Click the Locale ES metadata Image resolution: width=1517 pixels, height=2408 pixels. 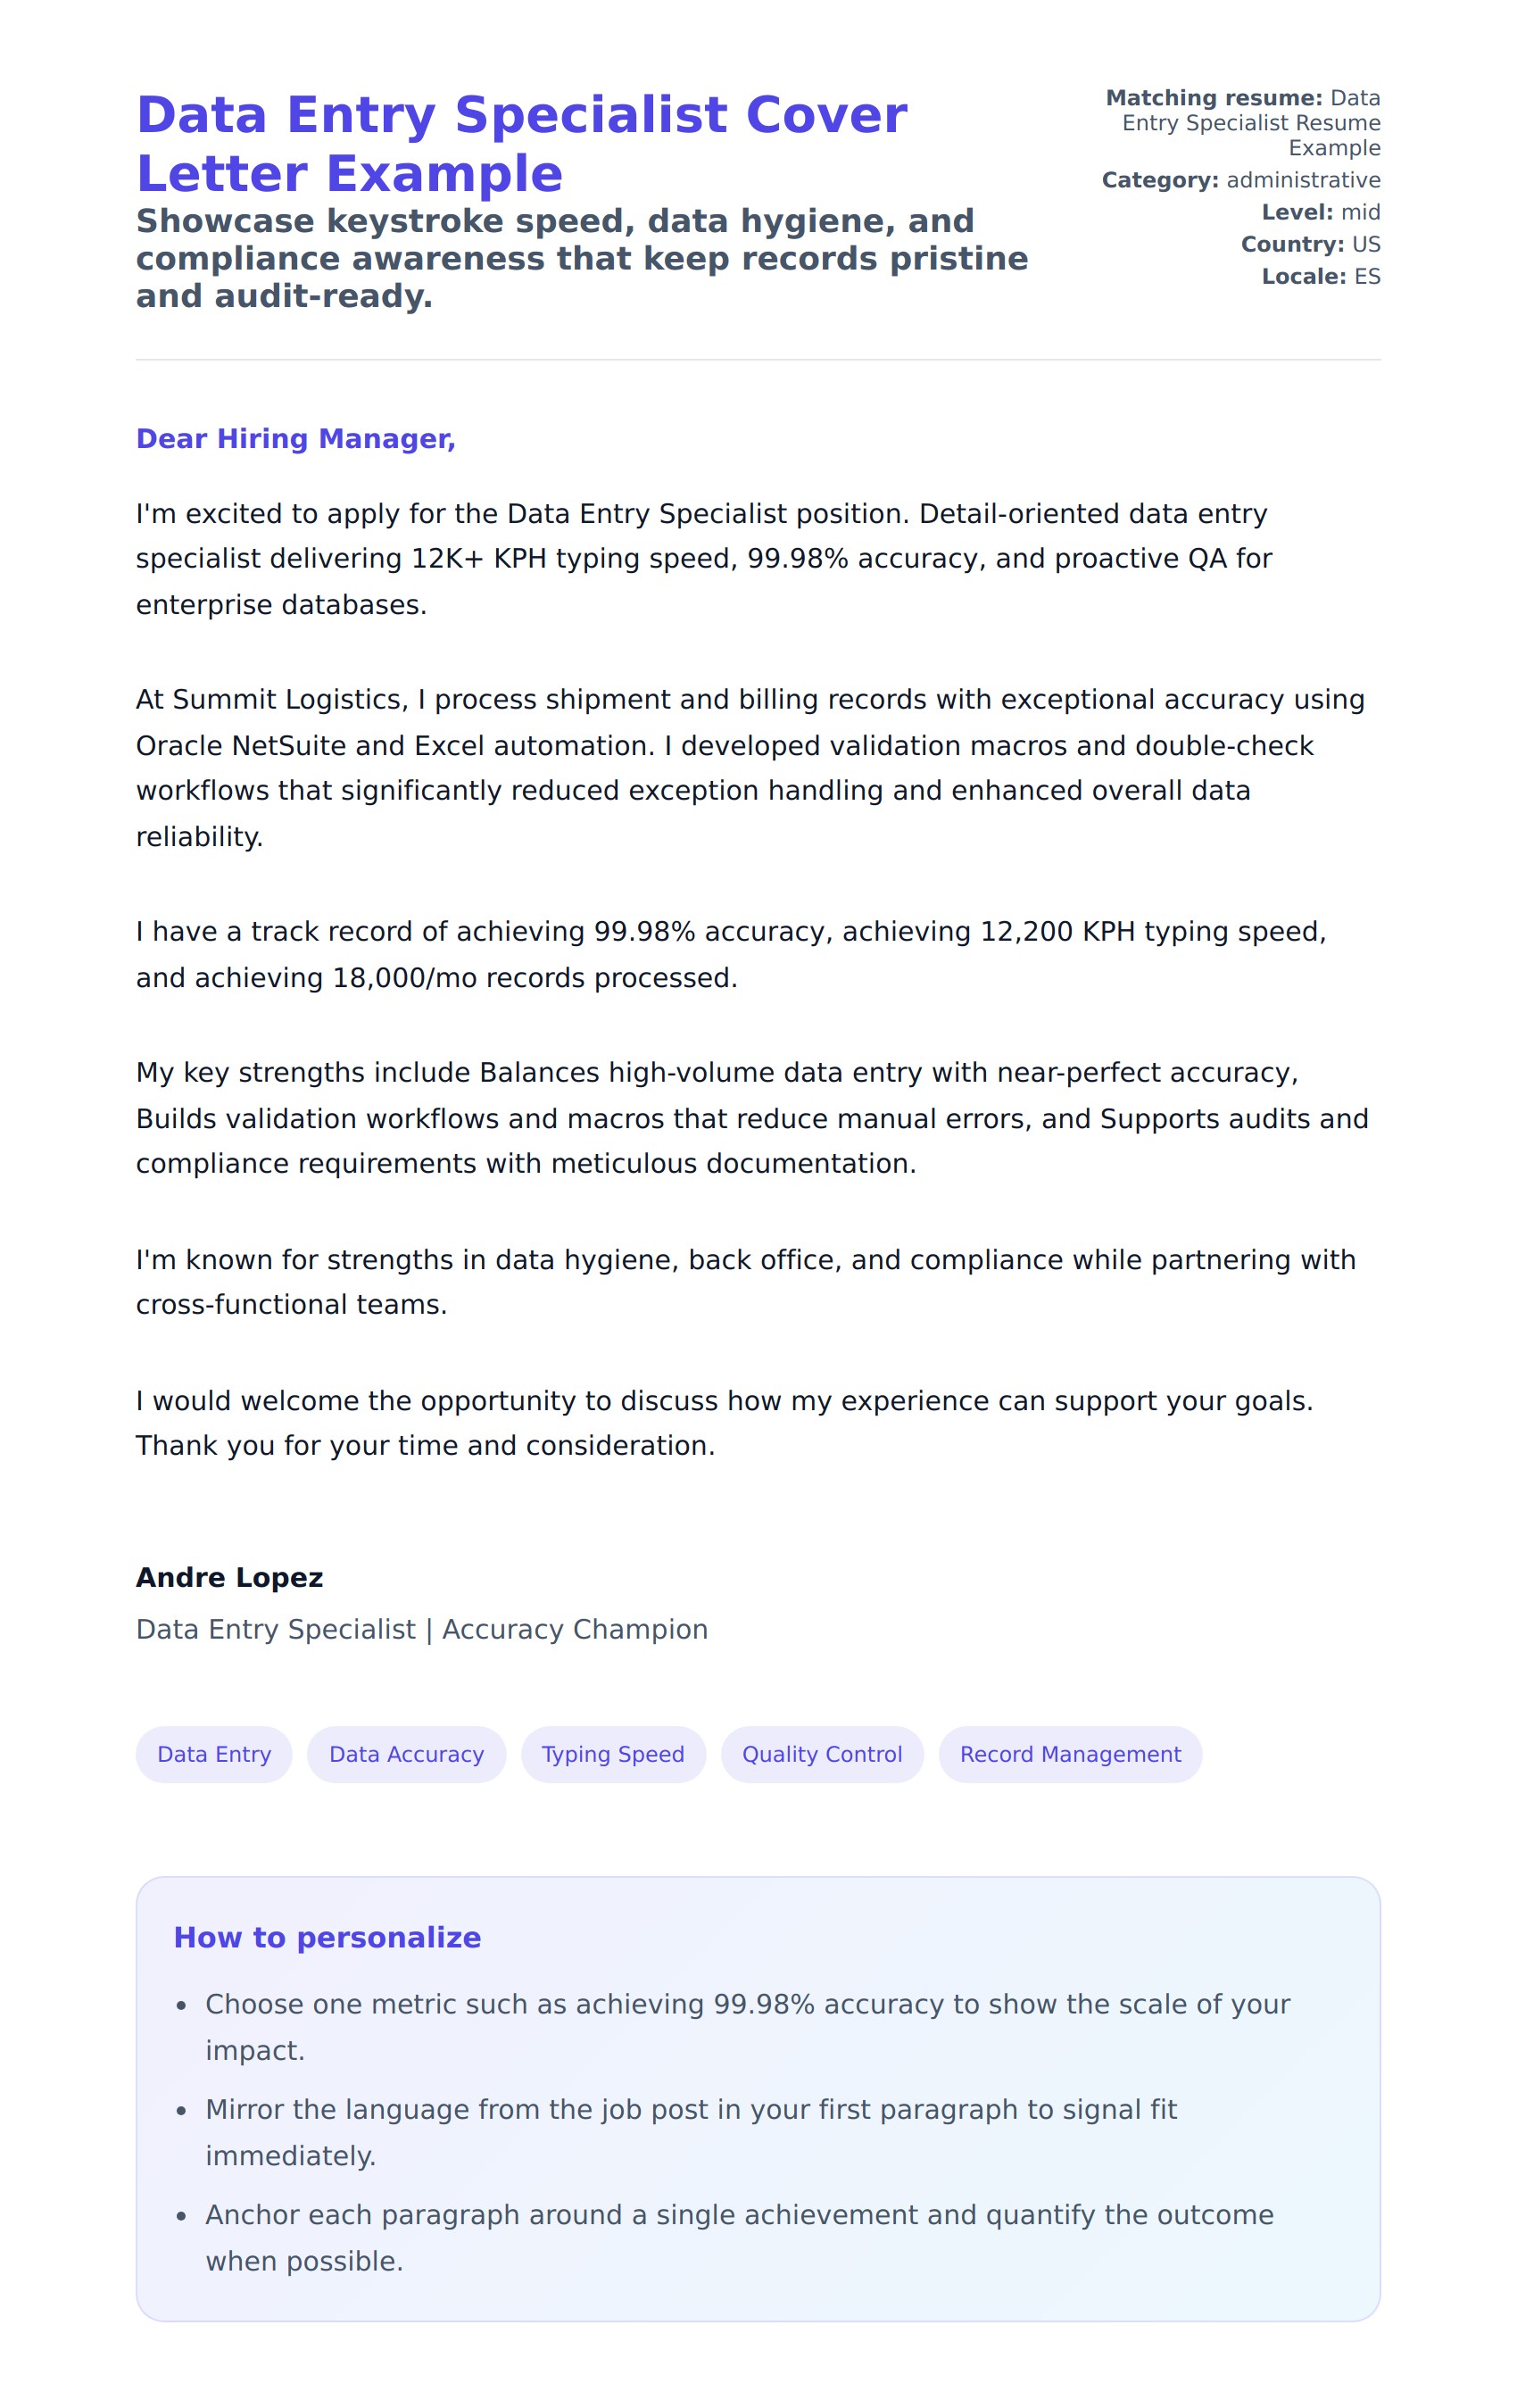[x=1320, y=276]
